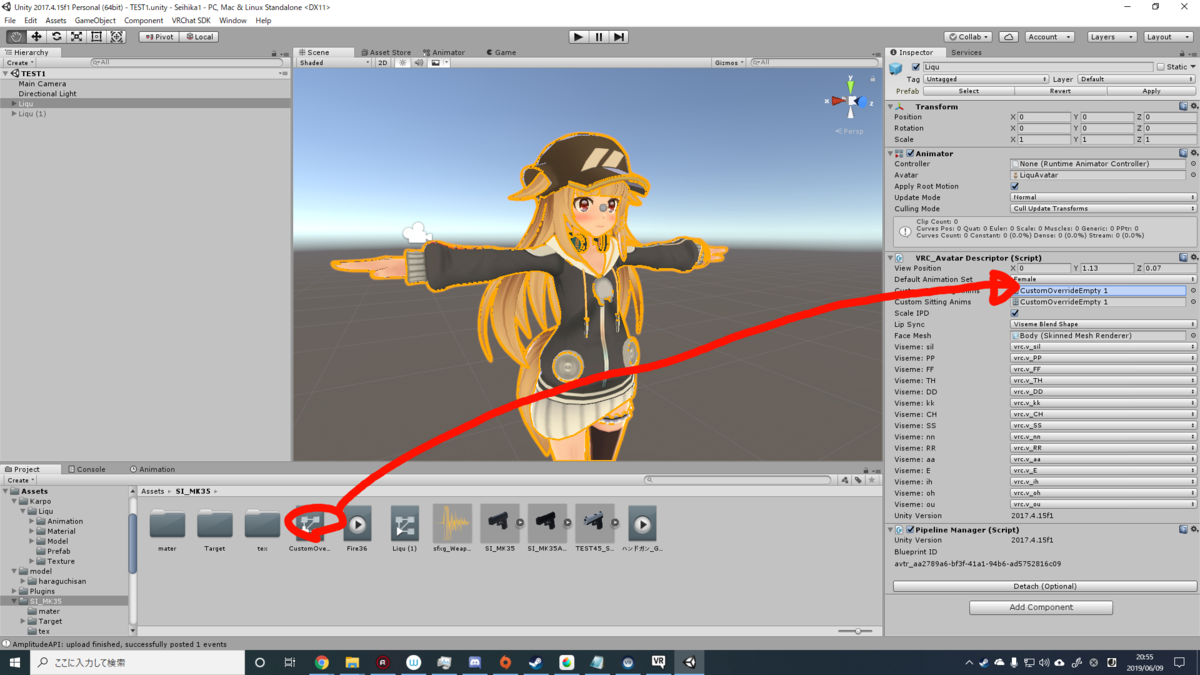Toggle the Apply Root Motion checkbox
This screenshot has width=1200, height=675.
pos(1015,187)
